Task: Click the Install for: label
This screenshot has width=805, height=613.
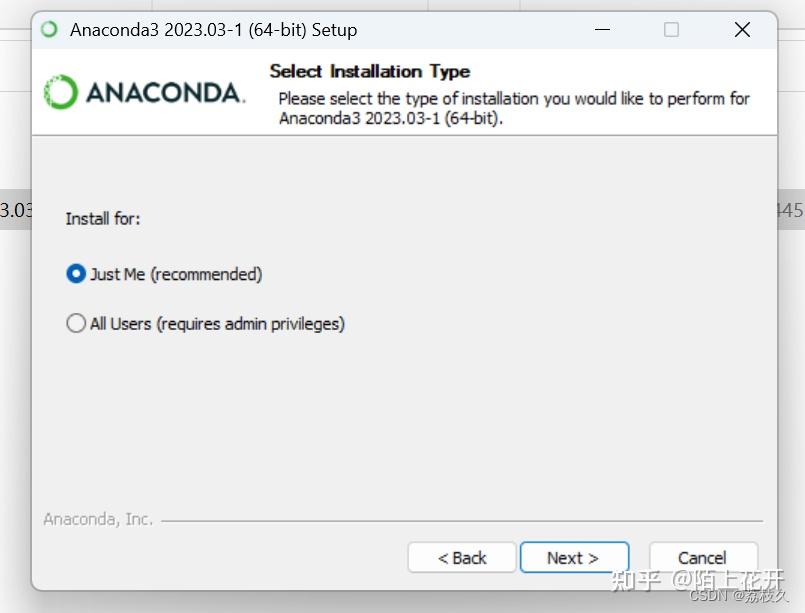Action: tap(103, 218)
